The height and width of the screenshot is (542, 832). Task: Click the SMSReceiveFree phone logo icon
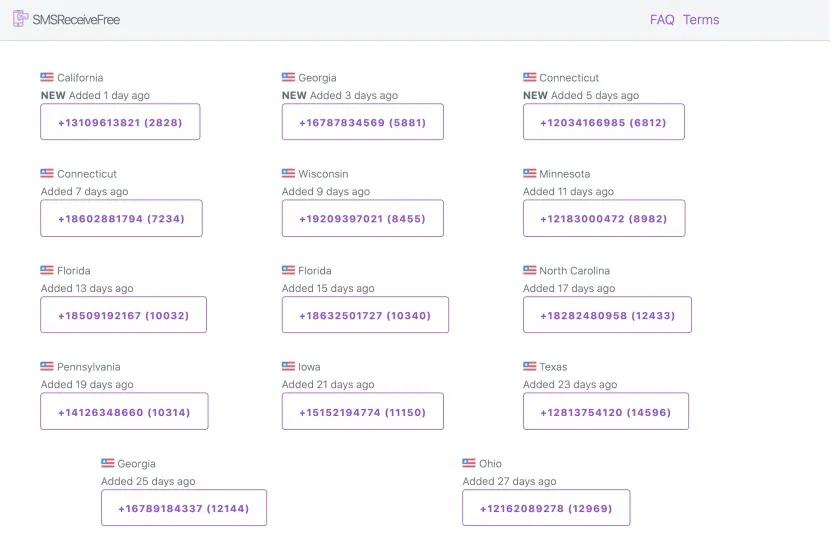click(x=20, y=18)
